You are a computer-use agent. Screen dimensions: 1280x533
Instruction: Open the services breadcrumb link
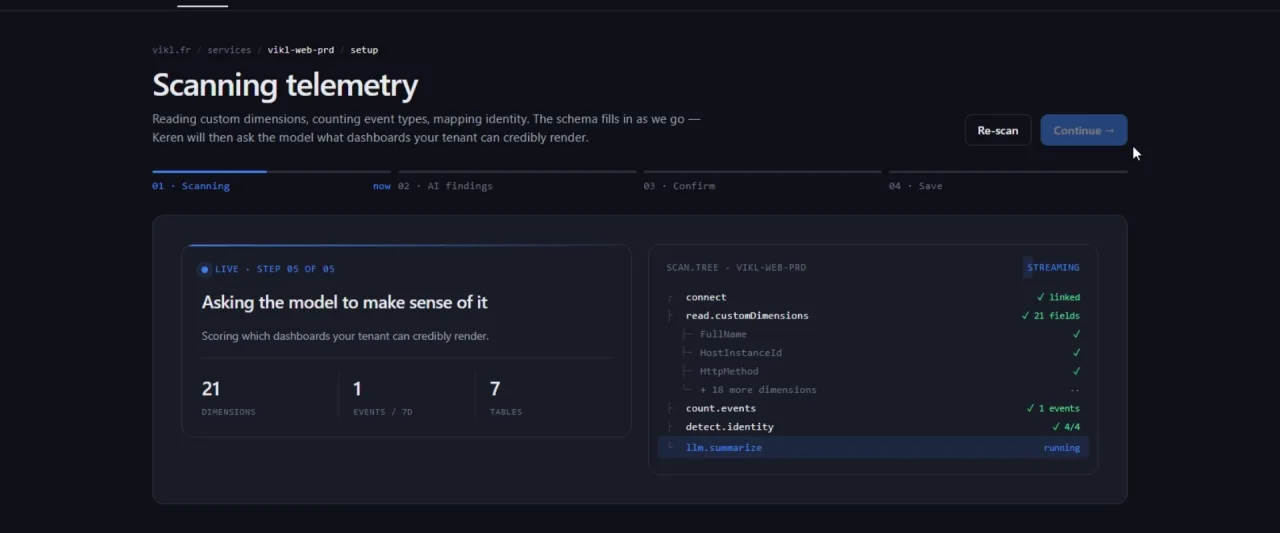229,50
